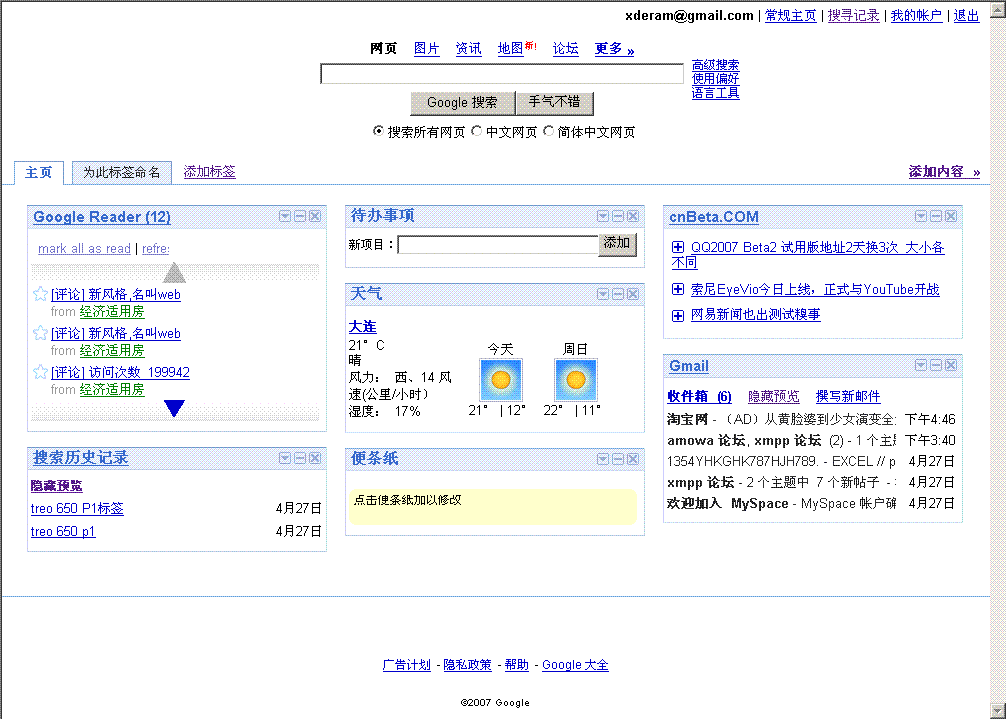The width and height of the screenshot is (1006, 719).
Task: Click the Google 搜索 button
Action: pyautogui.click(x=462, y=103)
